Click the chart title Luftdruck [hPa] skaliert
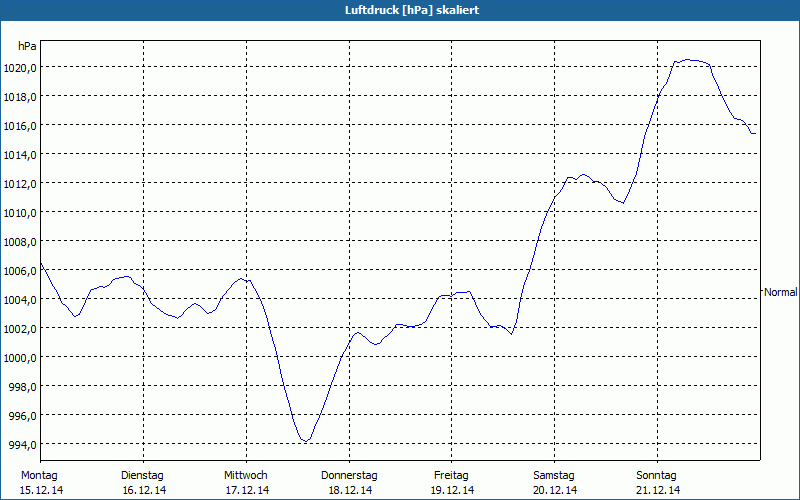This screenshot has height=500, width=800. tap(412, 10)
